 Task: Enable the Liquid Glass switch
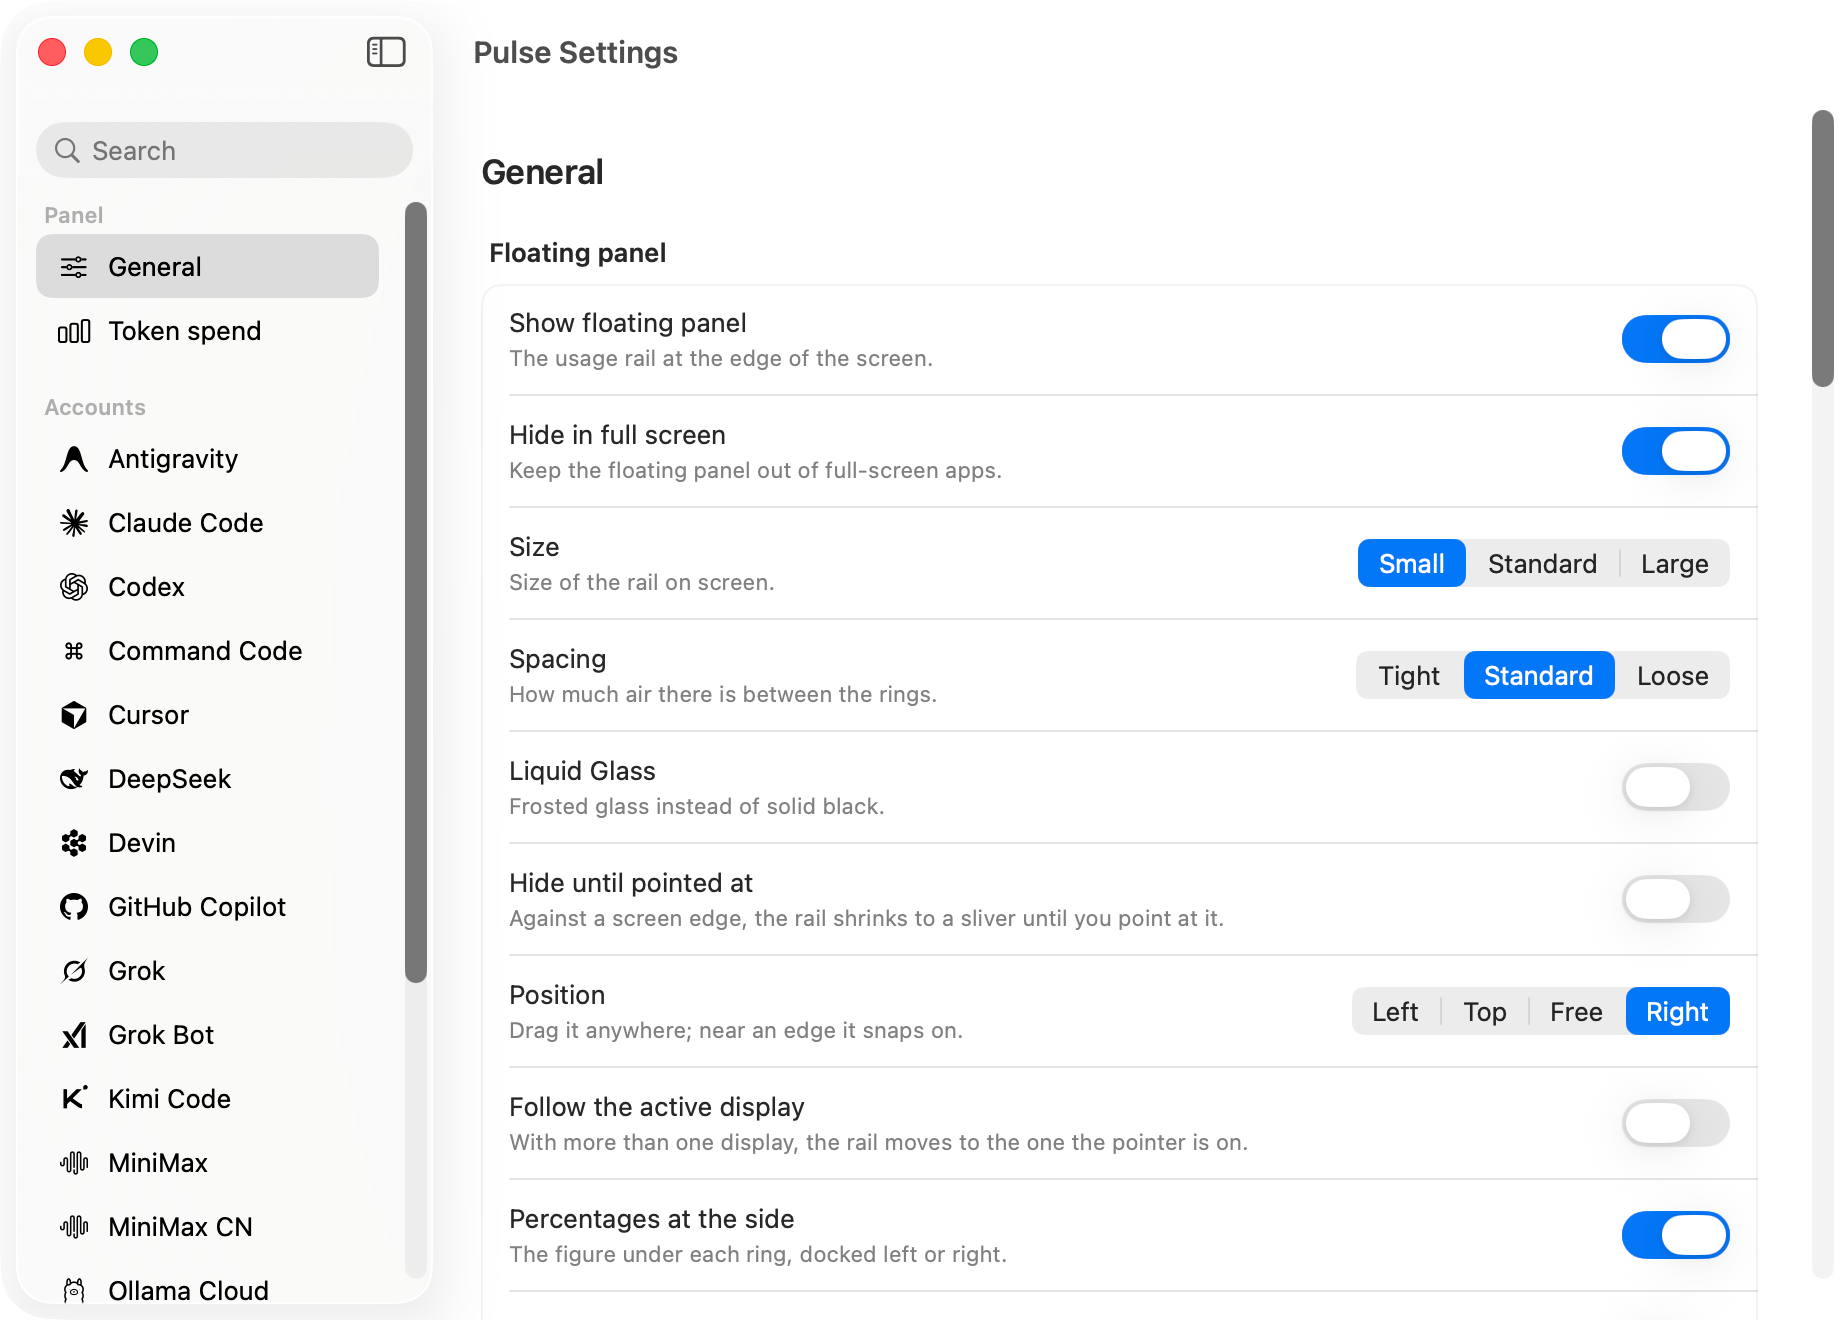pos(1675,787)
